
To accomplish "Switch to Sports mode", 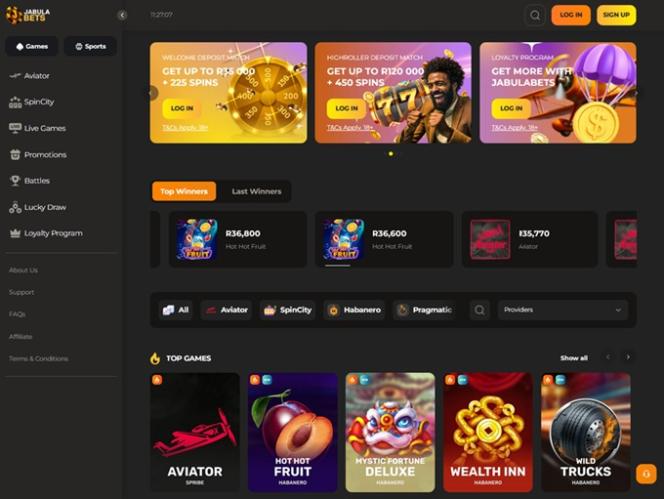I will [x=90, y=46].
